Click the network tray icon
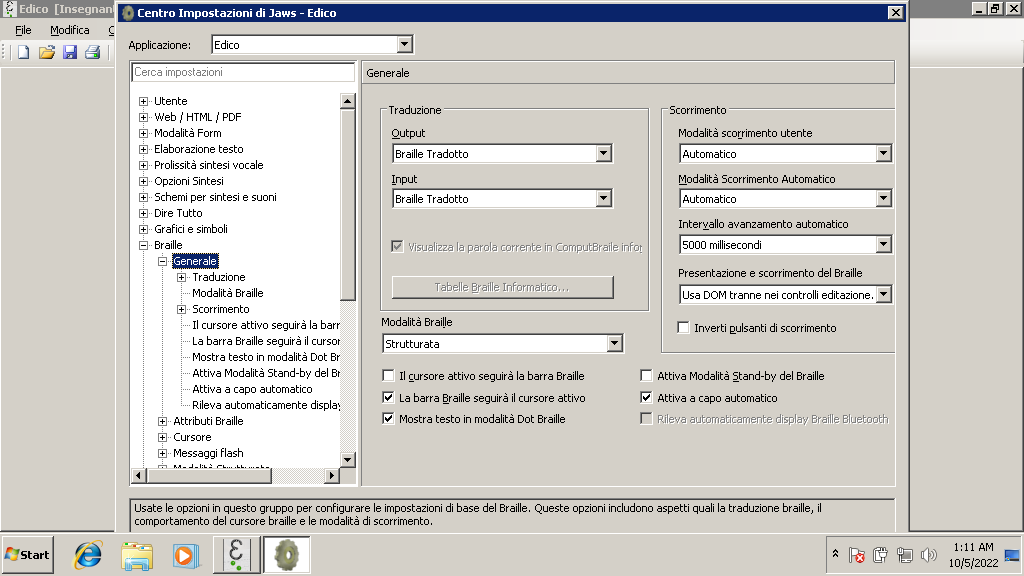 [904, 555]
